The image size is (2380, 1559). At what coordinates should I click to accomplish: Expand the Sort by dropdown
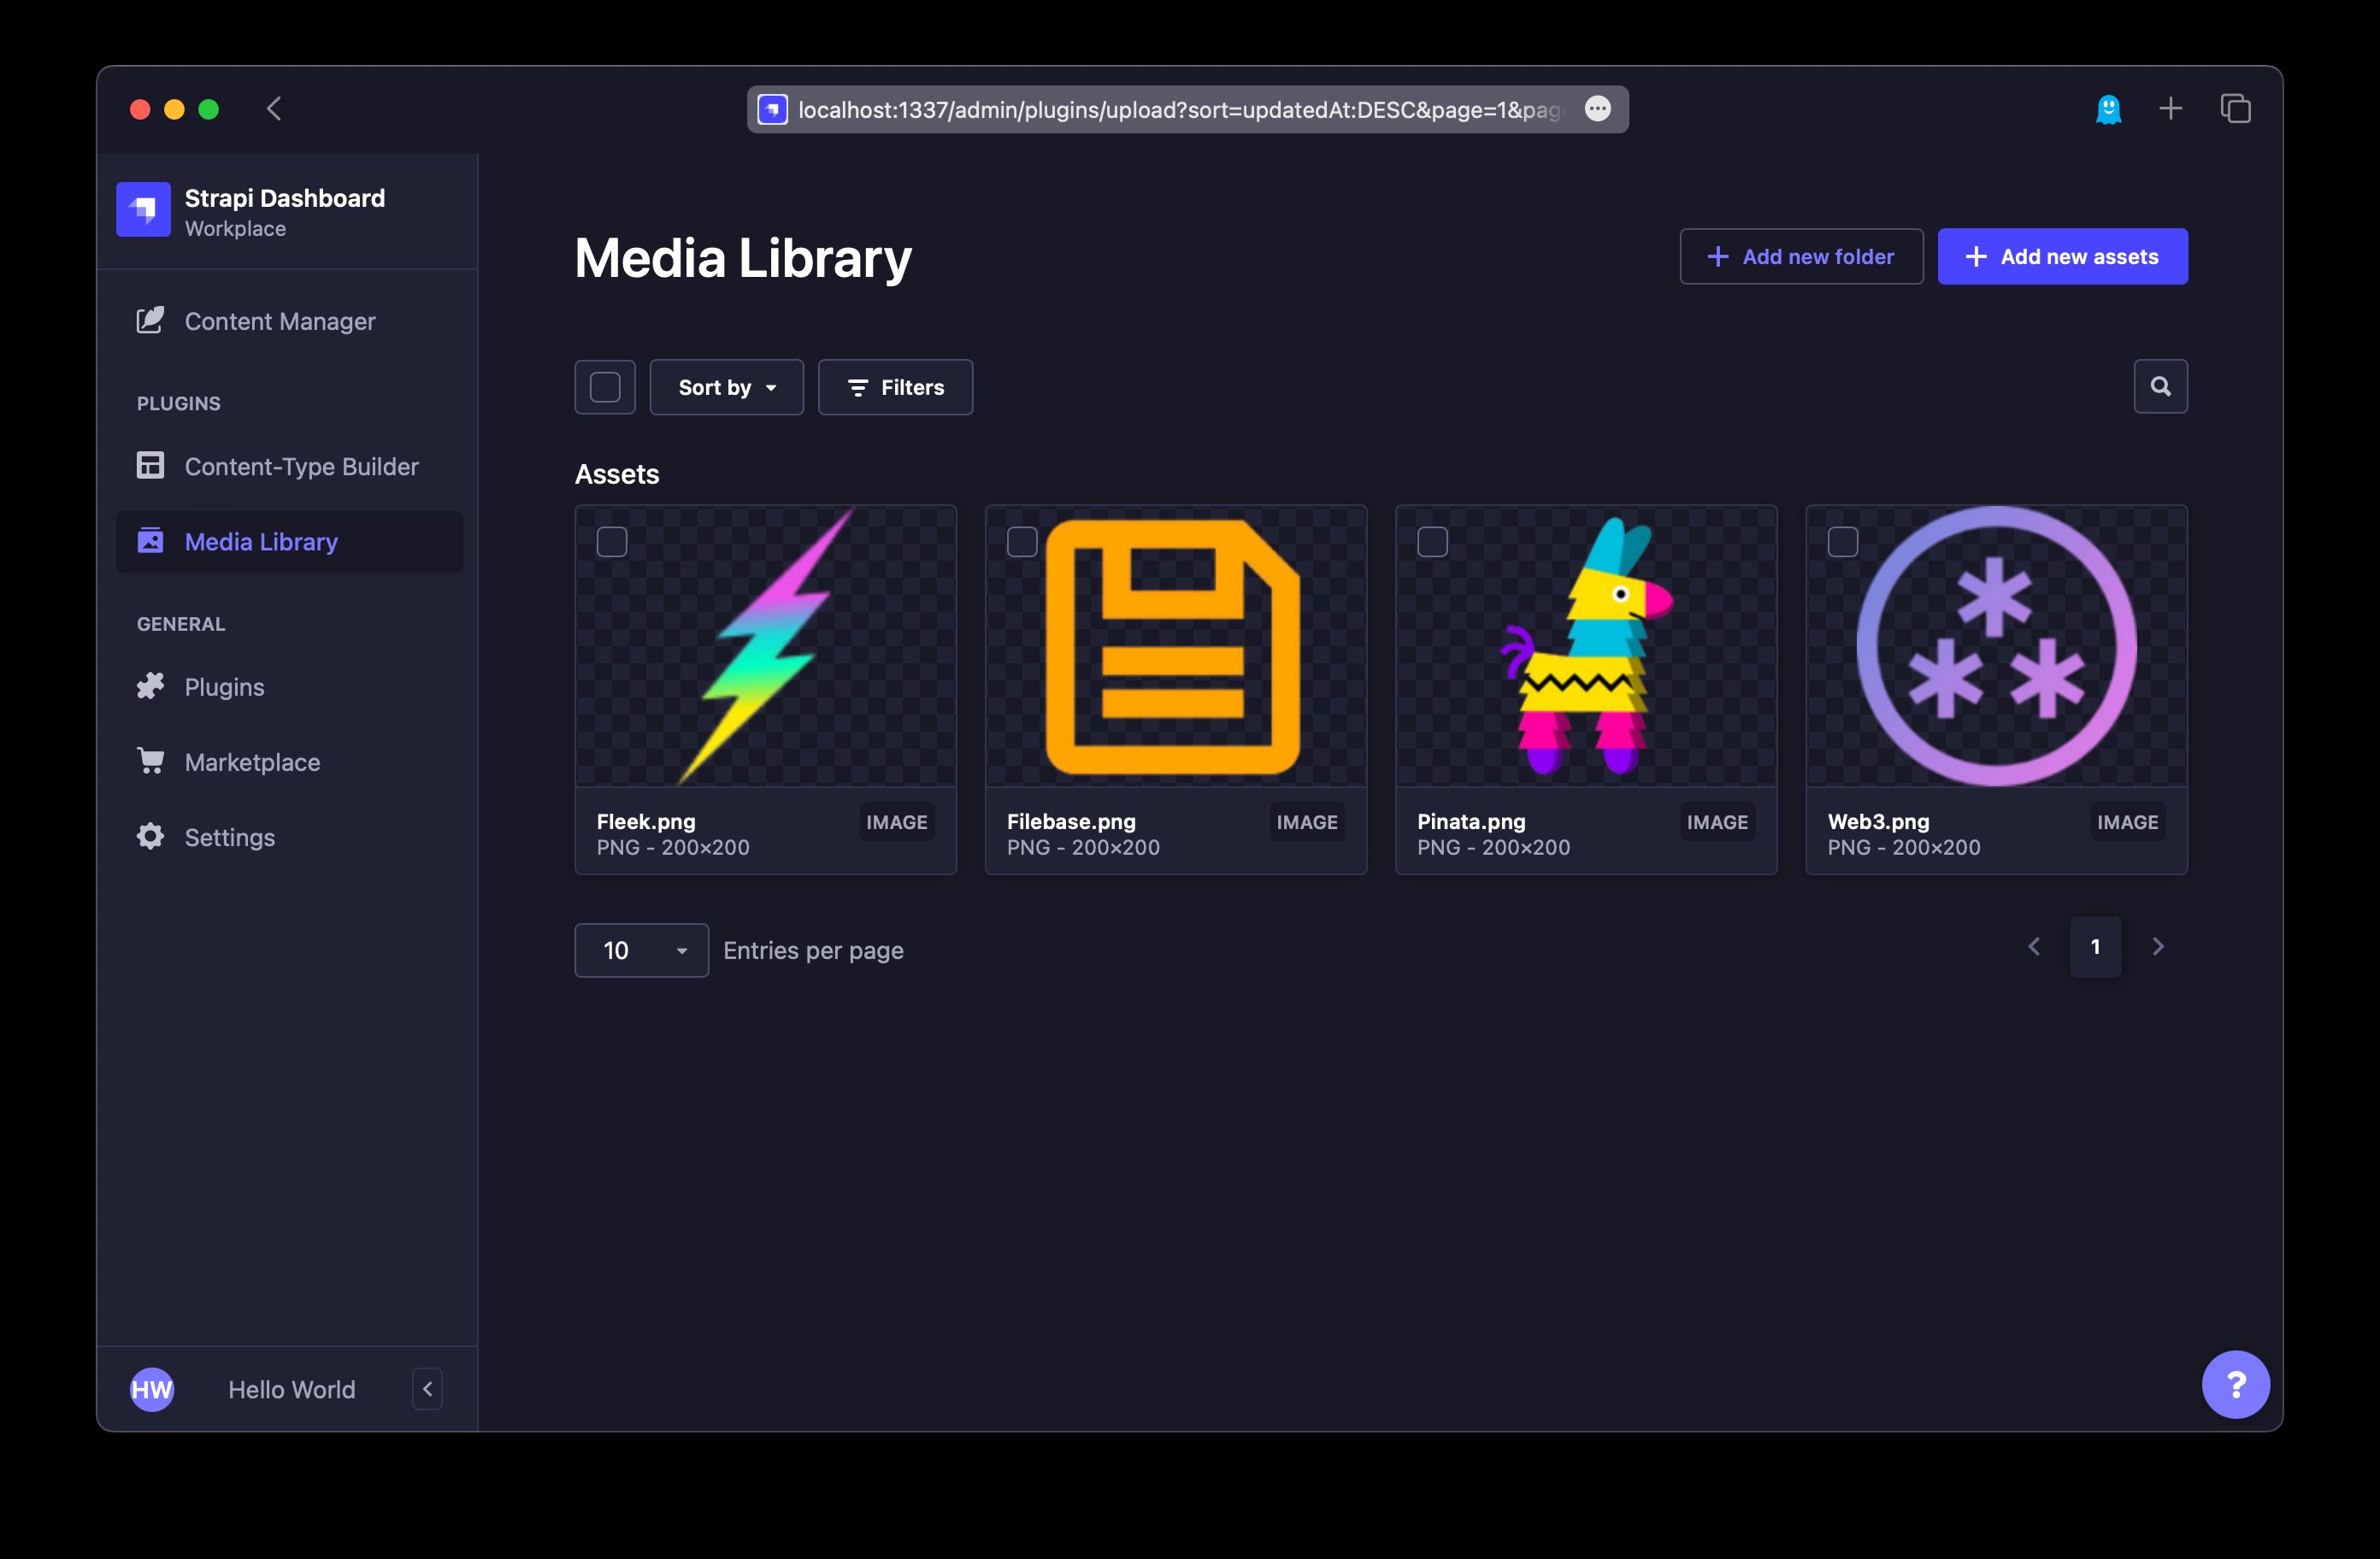pos(727,387)
